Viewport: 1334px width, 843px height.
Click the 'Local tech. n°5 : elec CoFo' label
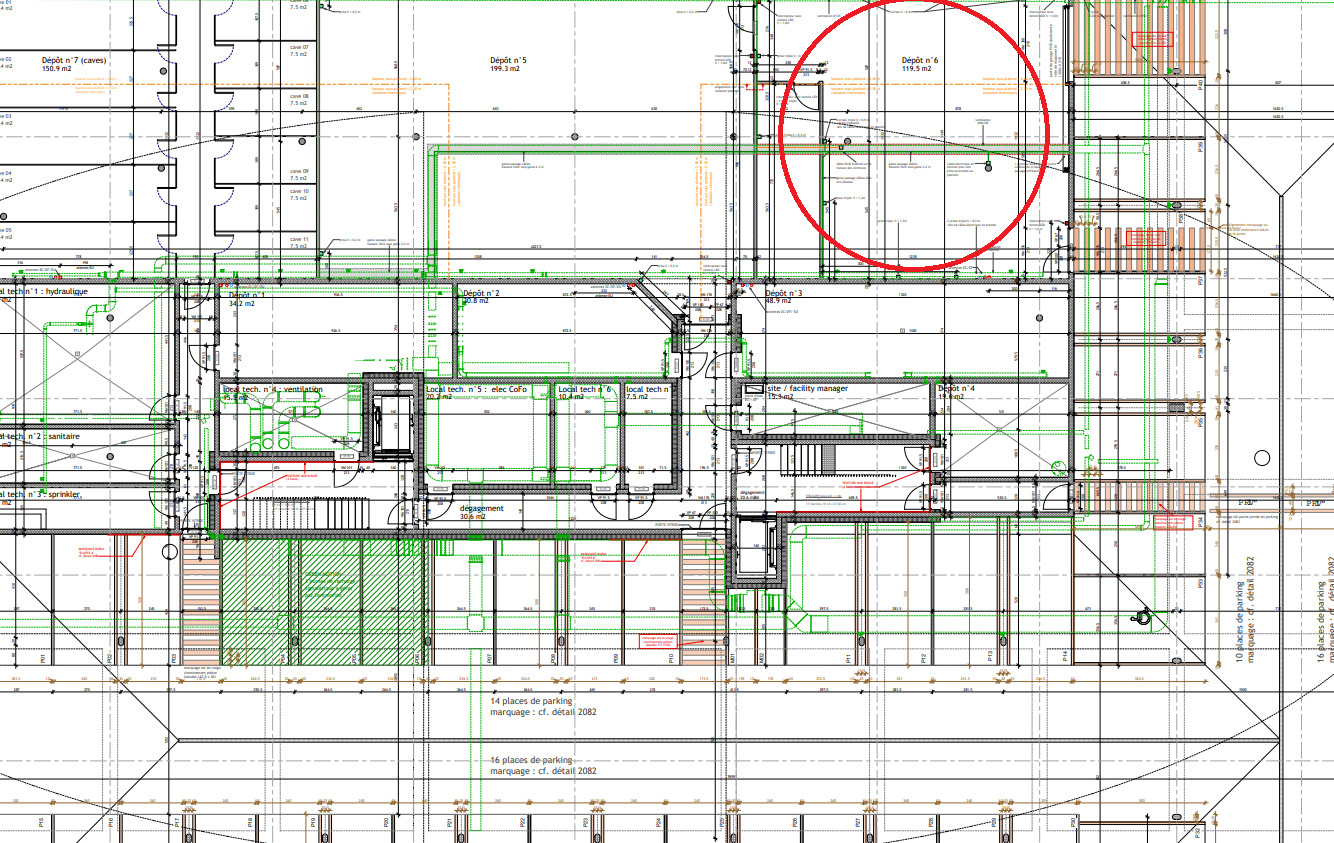[476, 389]
